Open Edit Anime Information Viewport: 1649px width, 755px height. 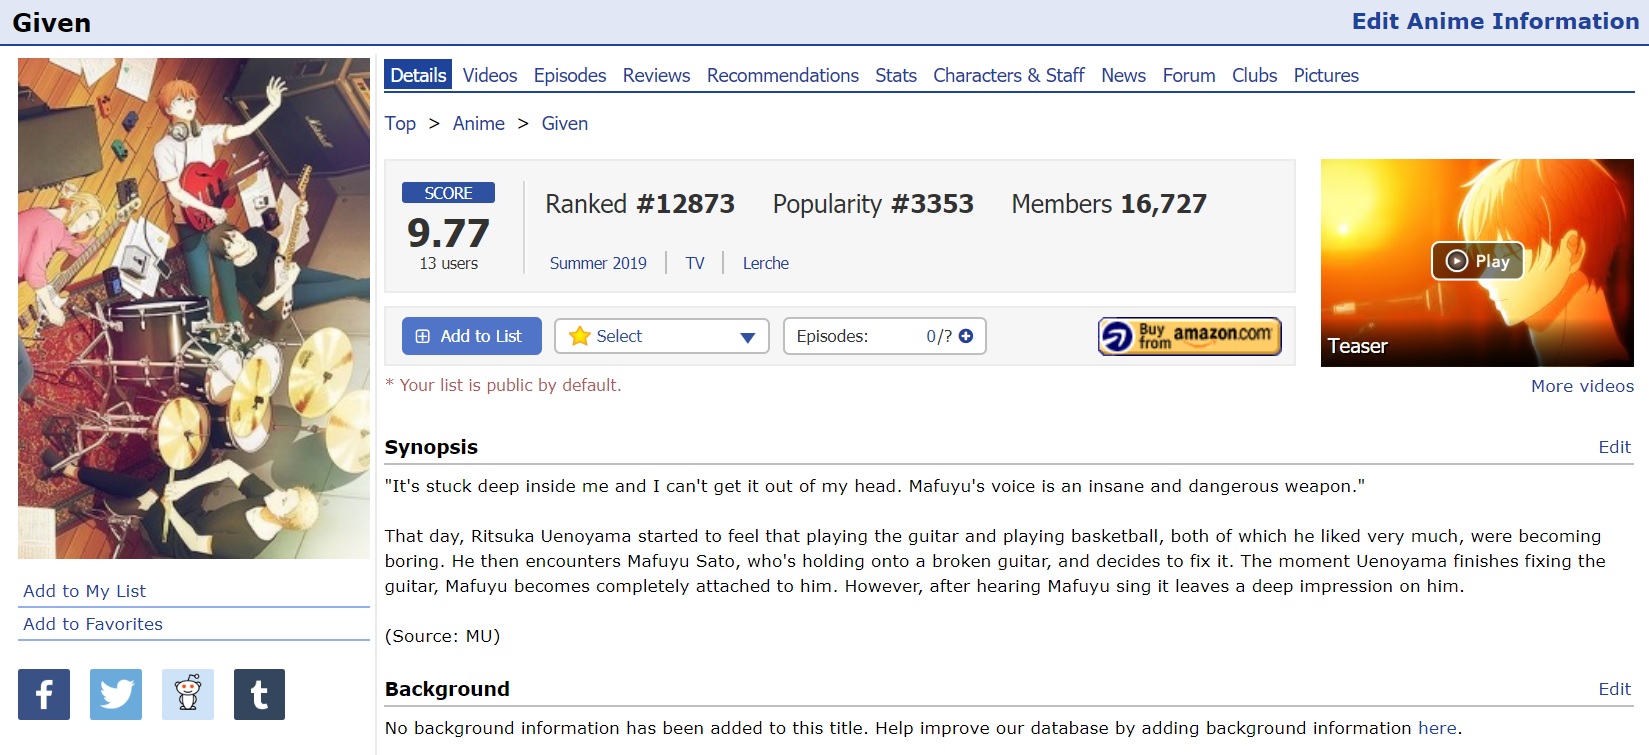[x=1494, y=21]
